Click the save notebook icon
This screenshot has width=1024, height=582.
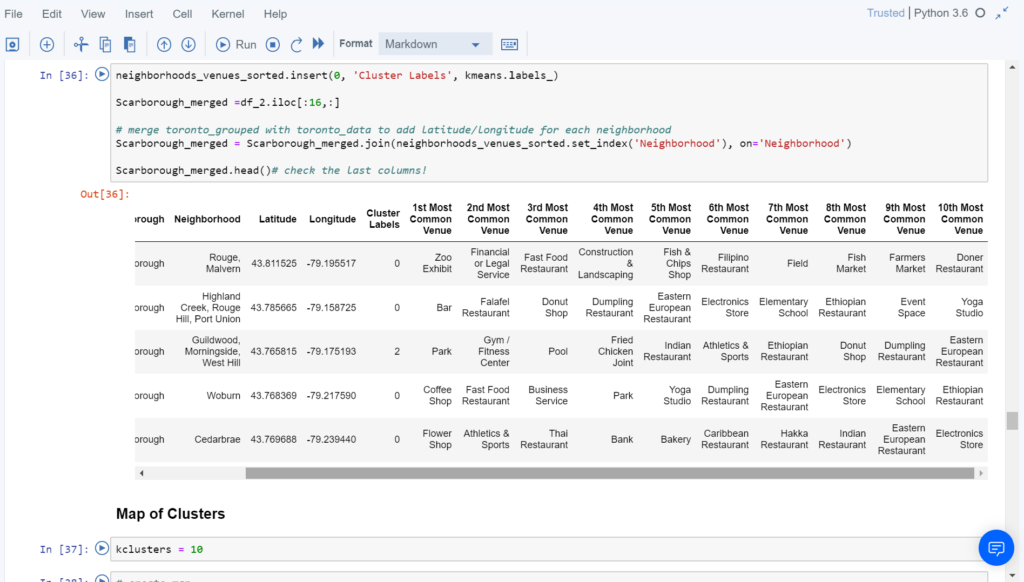pyautogui.click(x=13, y=44)
